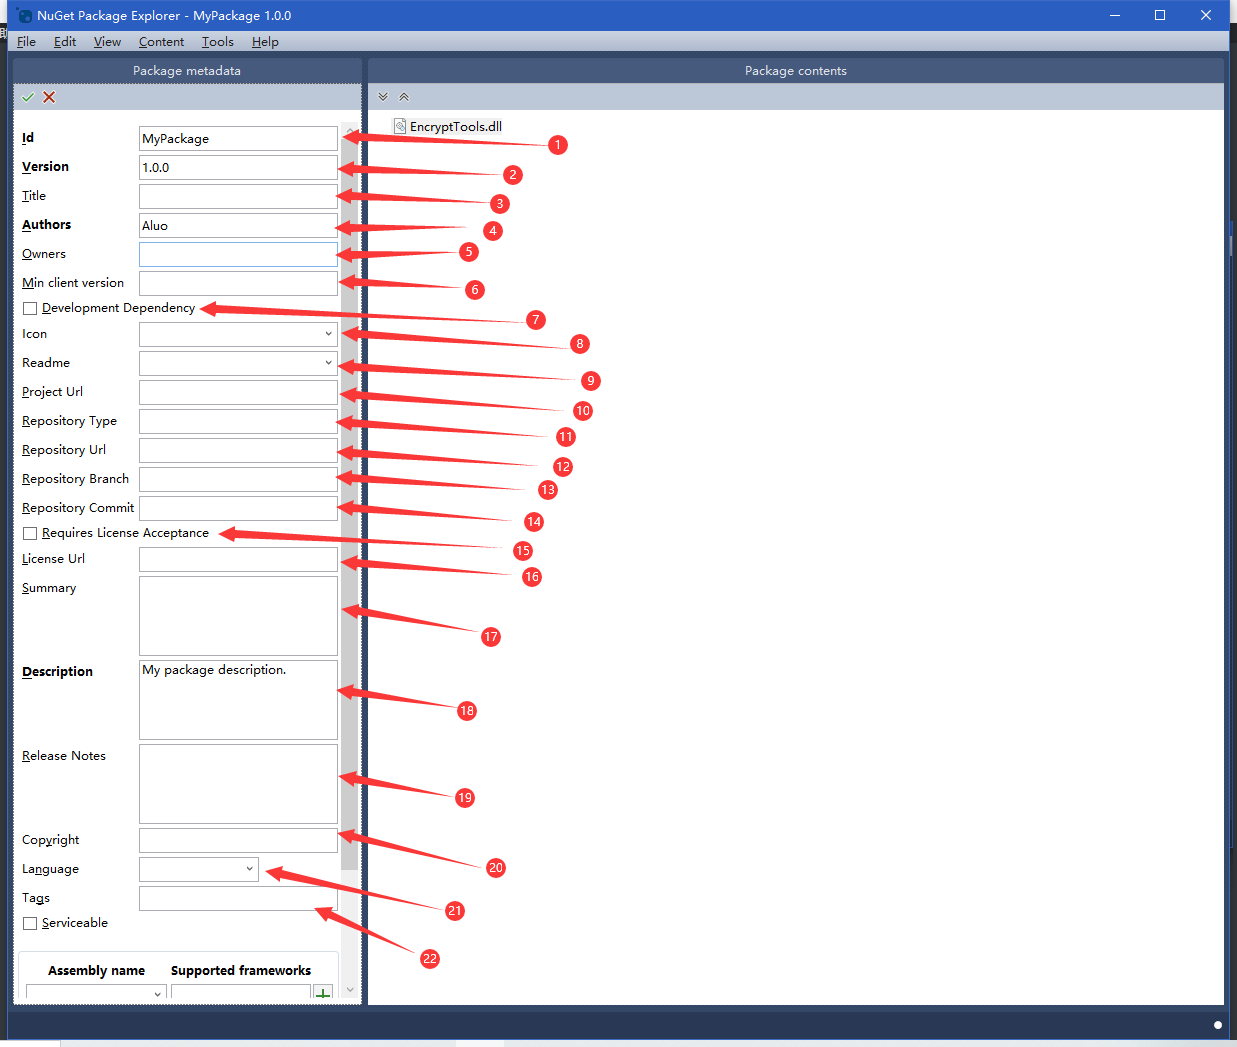Collapse all package contents with the double-up chevron

click(x=404, y=97)
